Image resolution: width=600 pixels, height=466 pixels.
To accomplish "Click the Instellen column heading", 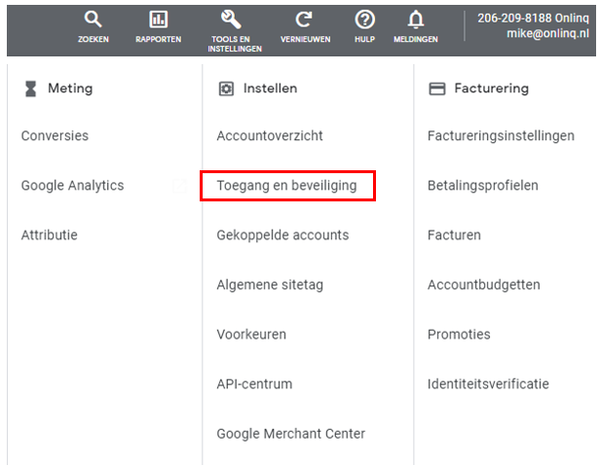I will click(x=270, y=89).
